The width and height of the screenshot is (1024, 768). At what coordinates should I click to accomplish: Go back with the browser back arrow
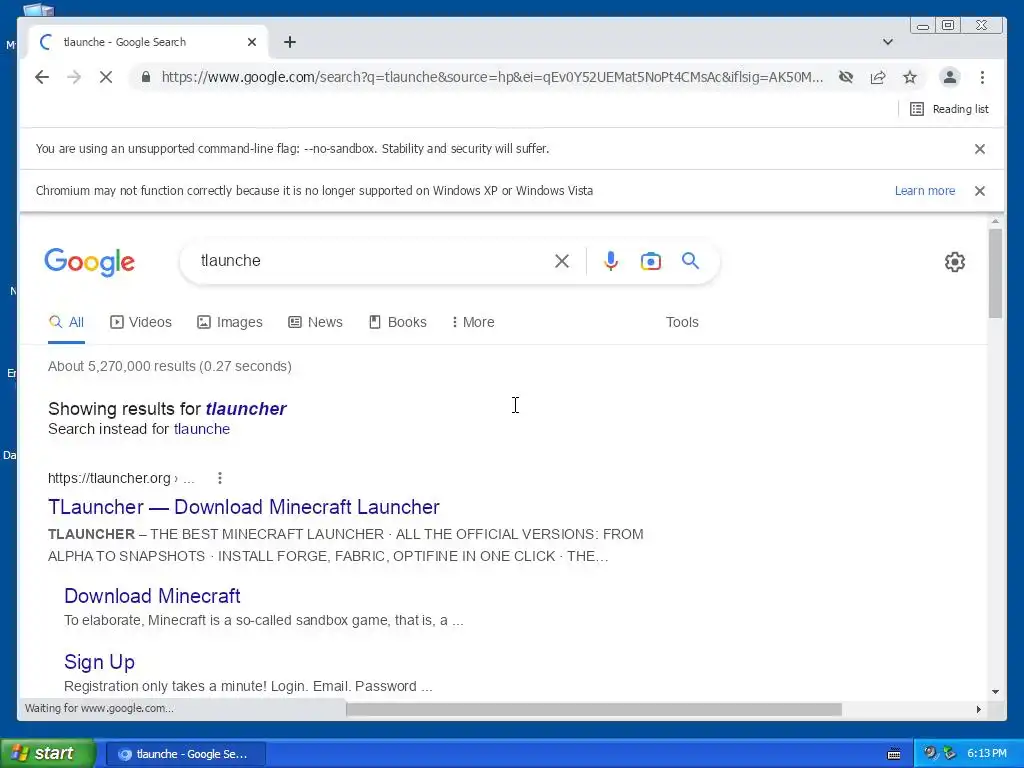point(42,77)
